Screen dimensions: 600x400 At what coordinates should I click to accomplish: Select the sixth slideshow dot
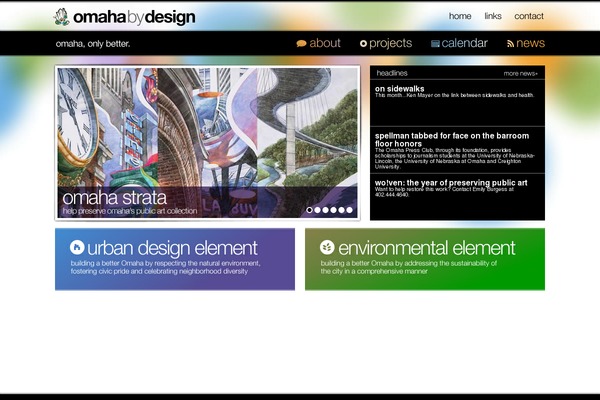349,210
